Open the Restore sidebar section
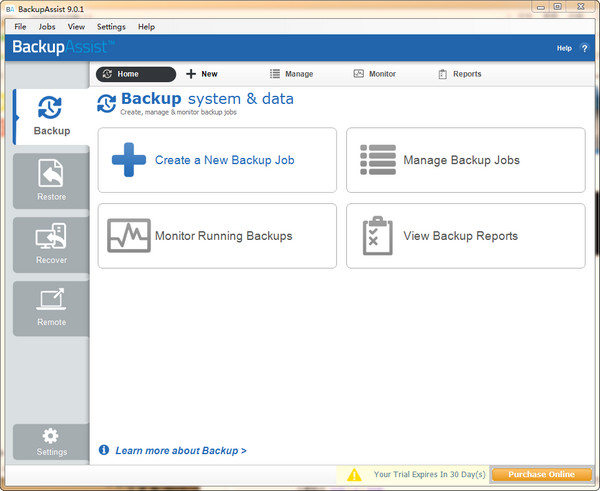600x491 pixels. (x=52, y=181)
